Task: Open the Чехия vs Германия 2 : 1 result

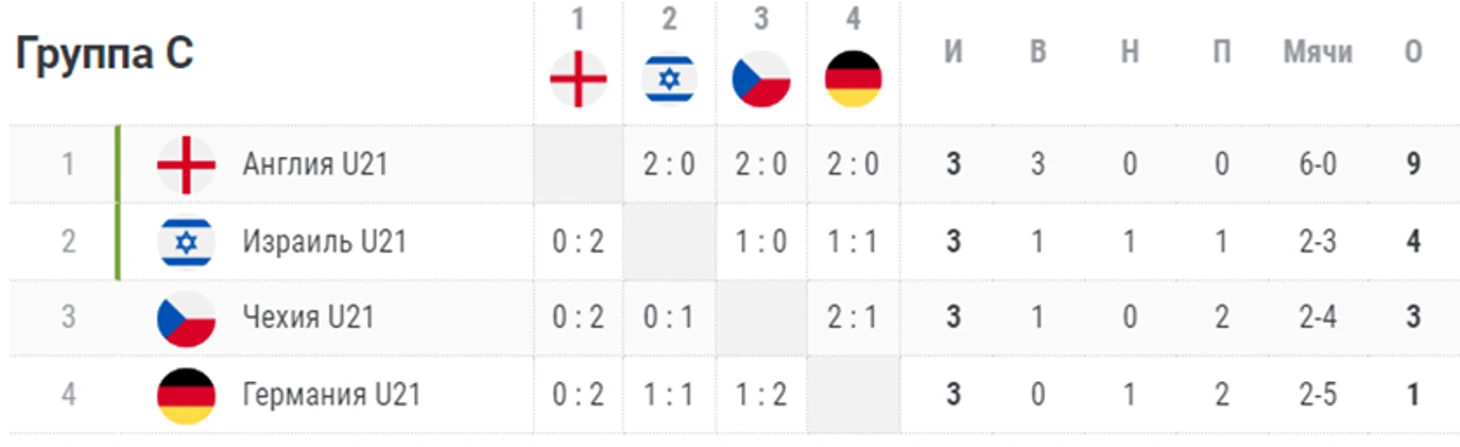Action: click(852, 318)
